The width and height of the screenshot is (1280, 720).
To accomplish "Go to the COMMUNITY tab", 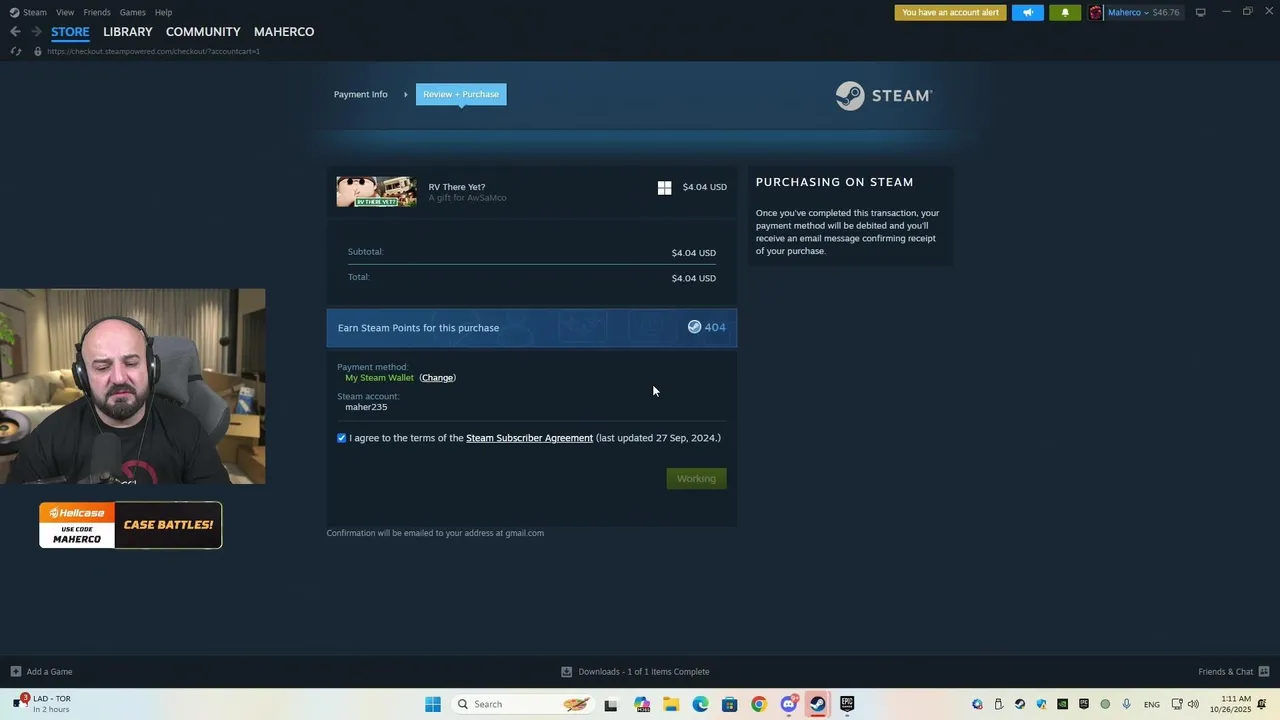I will pos(203,32).
